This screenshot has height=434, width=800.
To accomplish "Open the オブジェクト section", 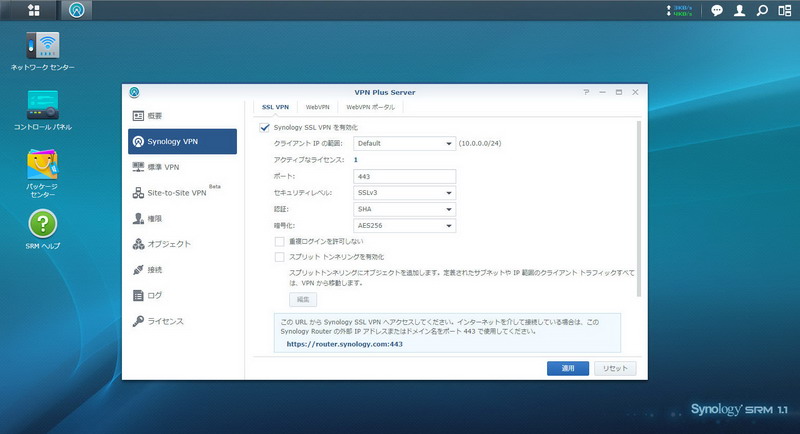I will point(182,244).
